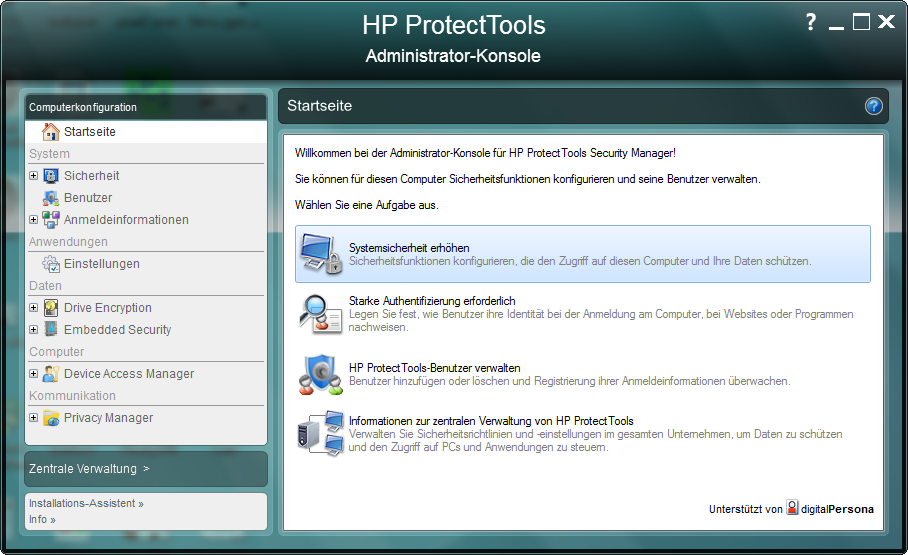Click the Einstellungen gear icon
This screenshot has width=908, height=555.
point(51,264)
